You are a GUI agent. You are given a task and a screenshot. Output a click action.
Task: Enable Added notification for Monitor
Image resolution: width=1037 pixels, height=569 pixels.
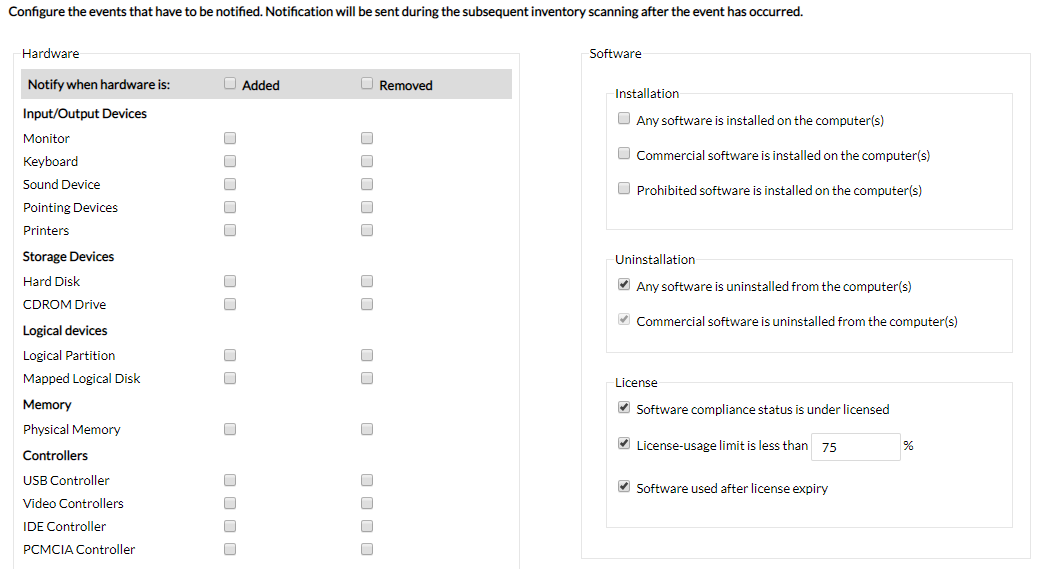[230, 138]
